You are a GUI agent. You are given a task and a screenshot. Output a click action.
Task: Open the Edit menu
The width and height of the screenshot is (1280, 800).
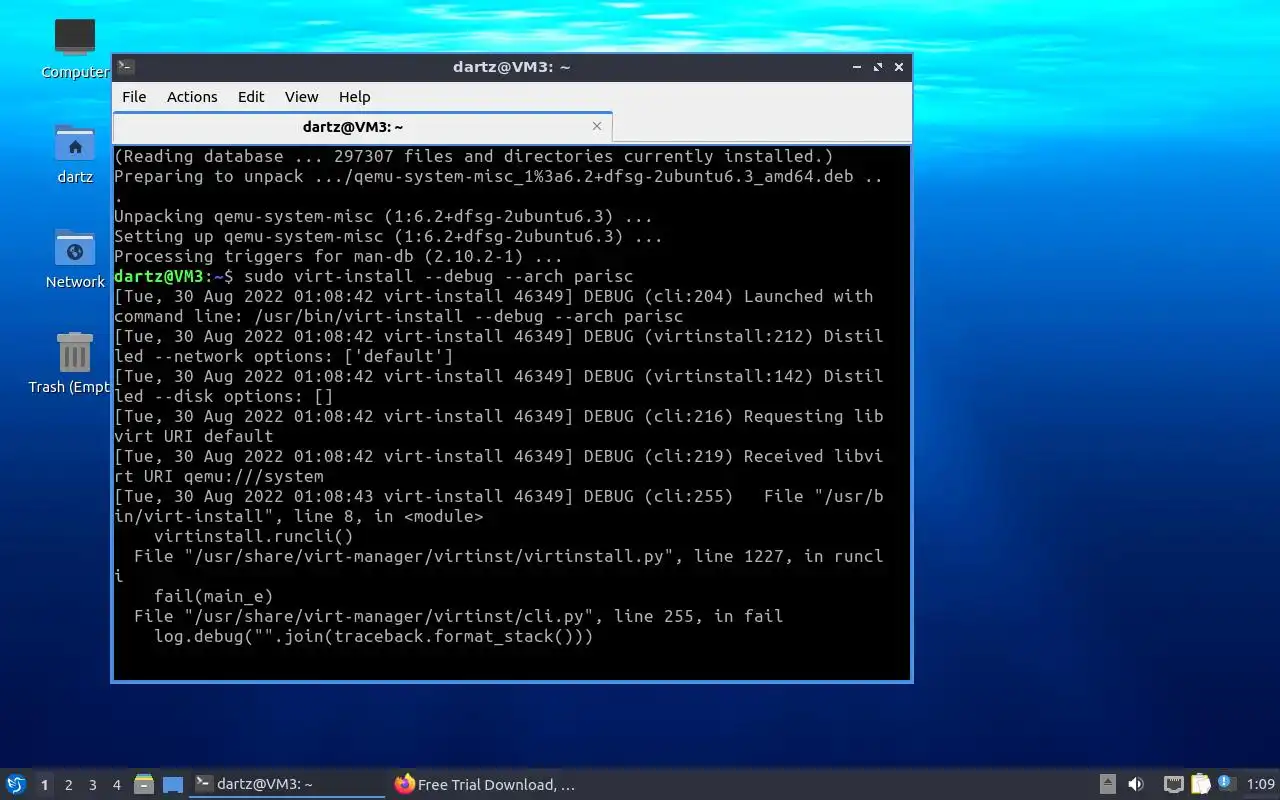tap(251, 97)
